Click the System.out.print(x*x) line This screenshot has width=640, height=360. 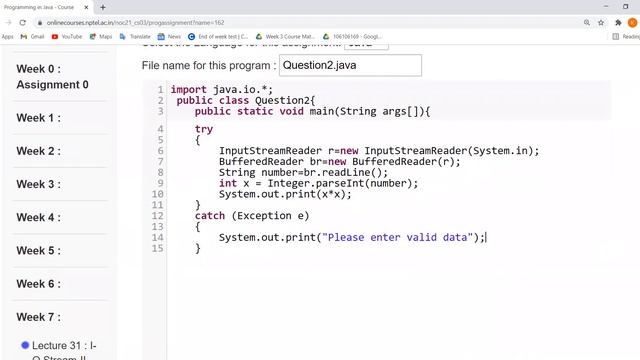tap(285, 194)
